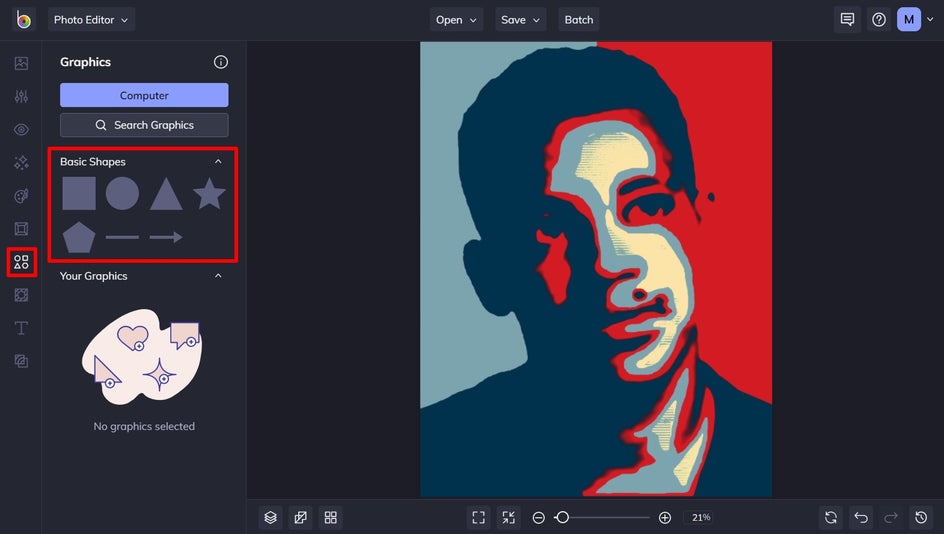Collapse the Basic Shapes section
The width and height of the screenshot is (944, 534).
click(x=218, y=161)
